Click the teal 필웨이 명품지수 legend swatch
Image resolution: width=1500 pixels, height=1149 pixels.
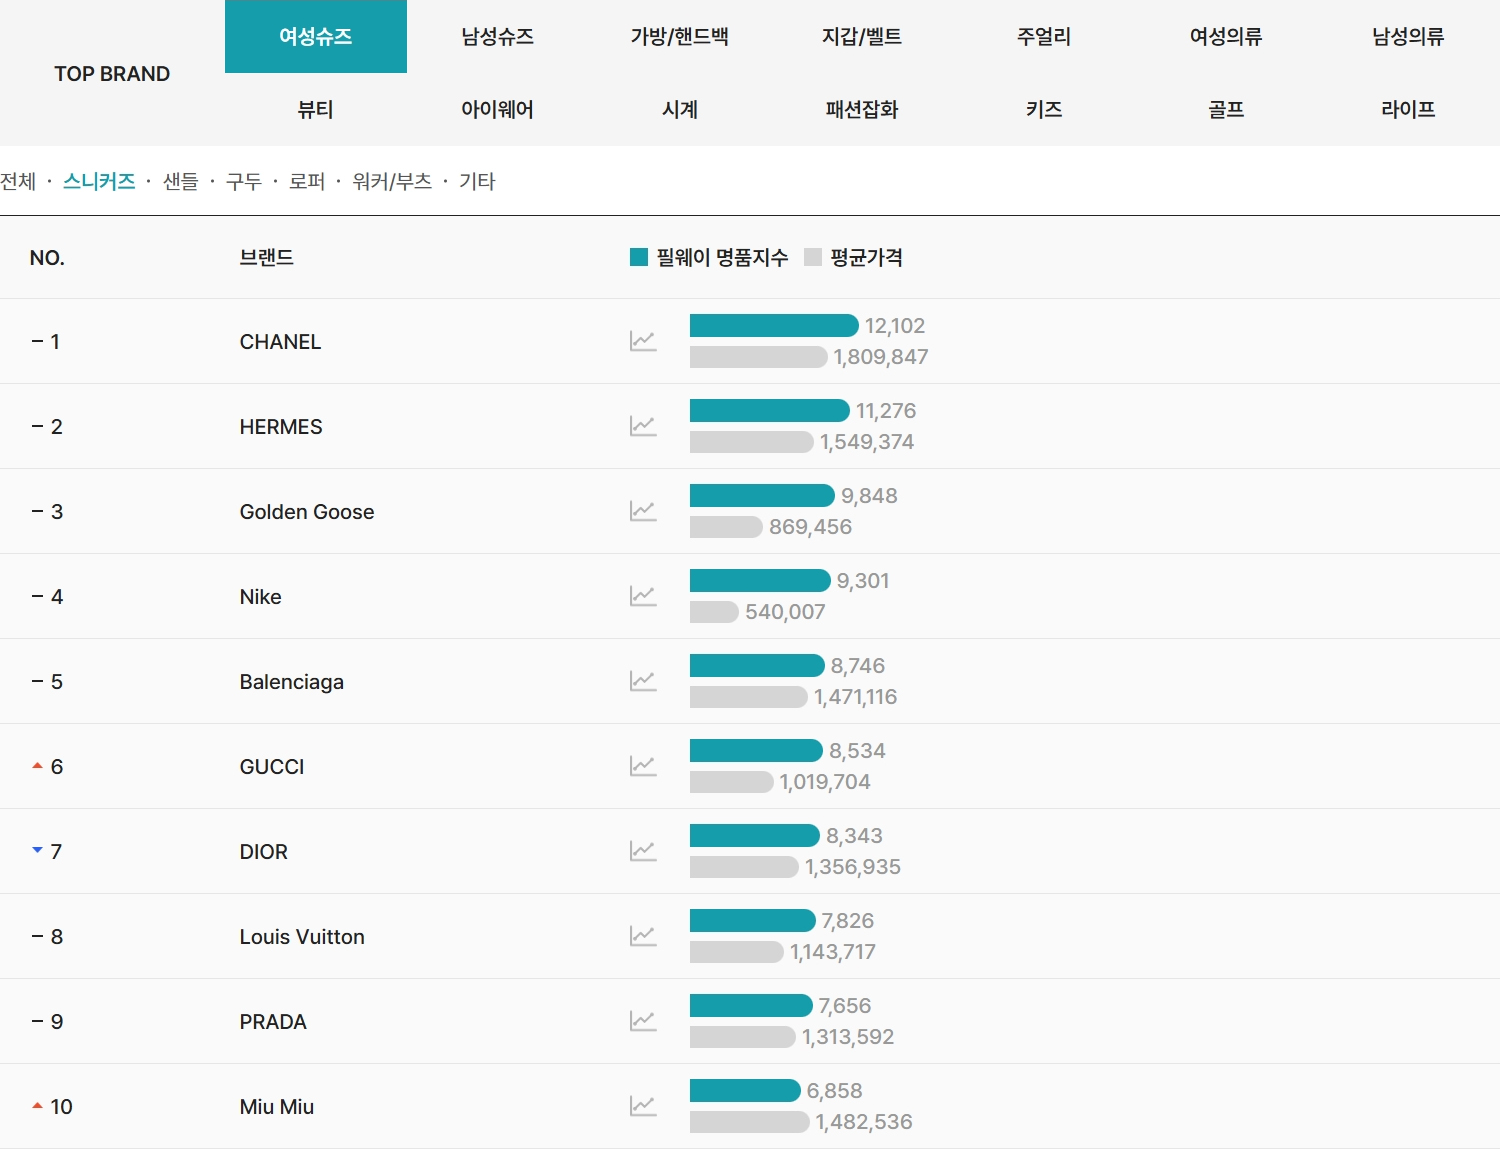[639, 257]
